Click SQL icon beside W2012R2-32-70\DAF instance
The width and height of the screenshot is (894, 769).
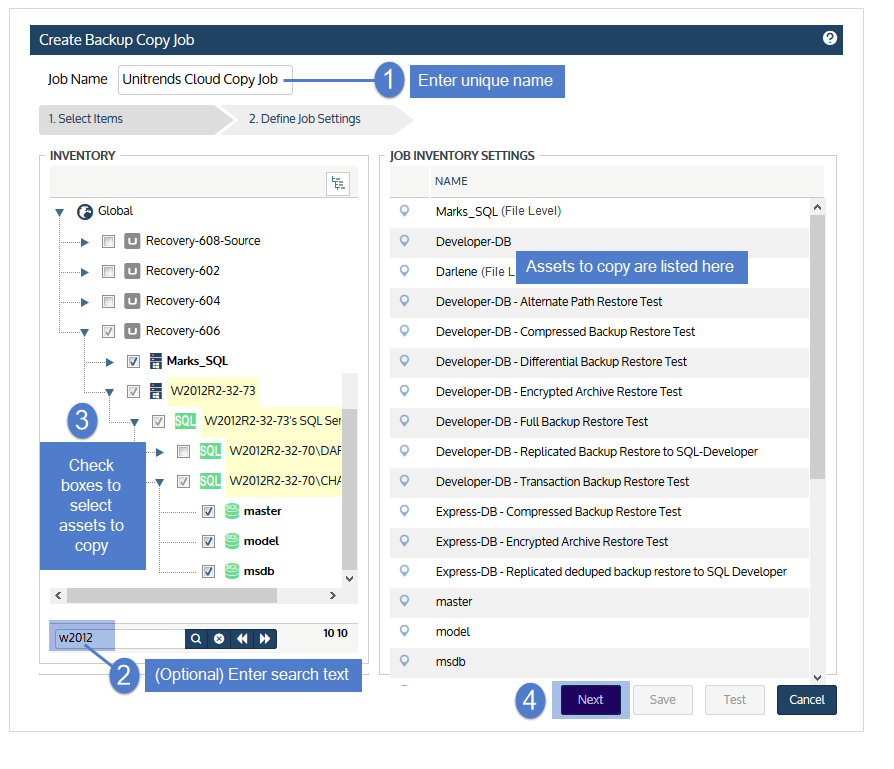click(x=210, y=451)
